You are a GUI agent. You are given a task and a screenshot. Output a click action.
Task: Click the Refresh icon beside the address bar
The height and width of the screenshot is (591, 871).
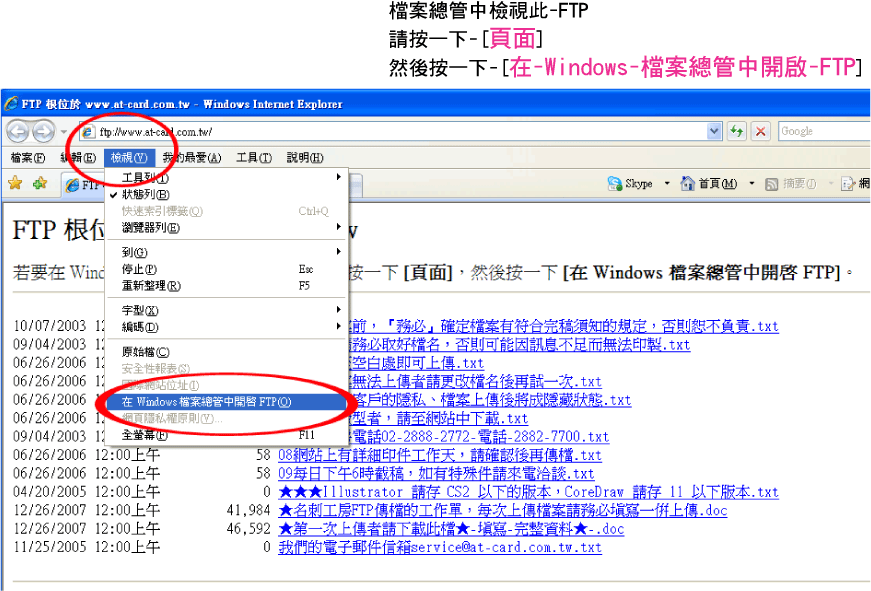(x=737, y=132)
